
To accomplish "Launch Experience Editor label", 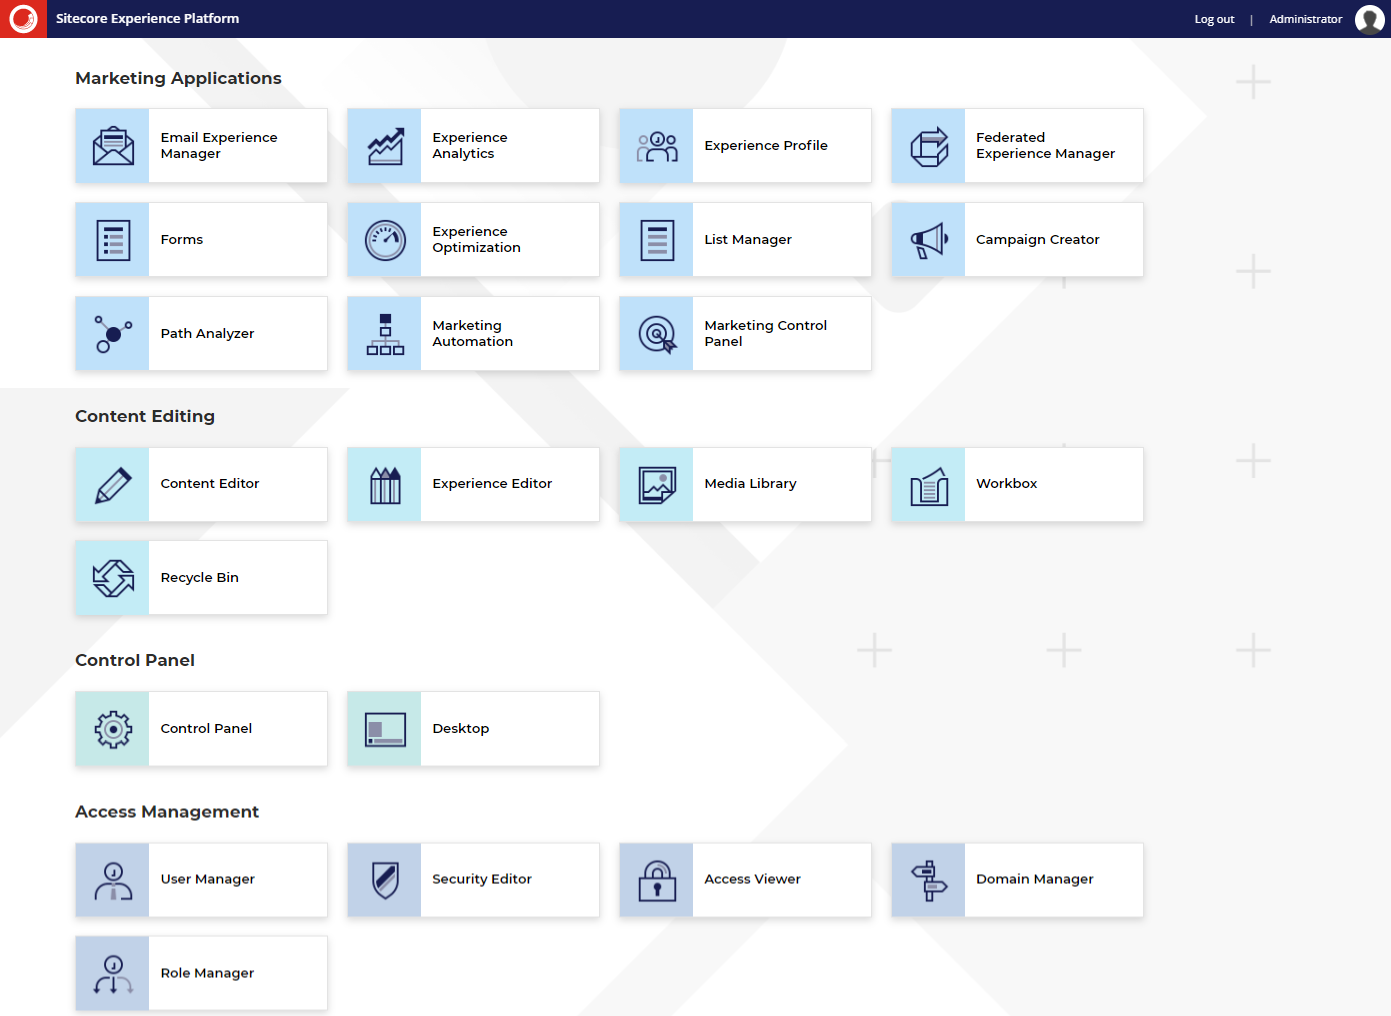I will 492,484.
